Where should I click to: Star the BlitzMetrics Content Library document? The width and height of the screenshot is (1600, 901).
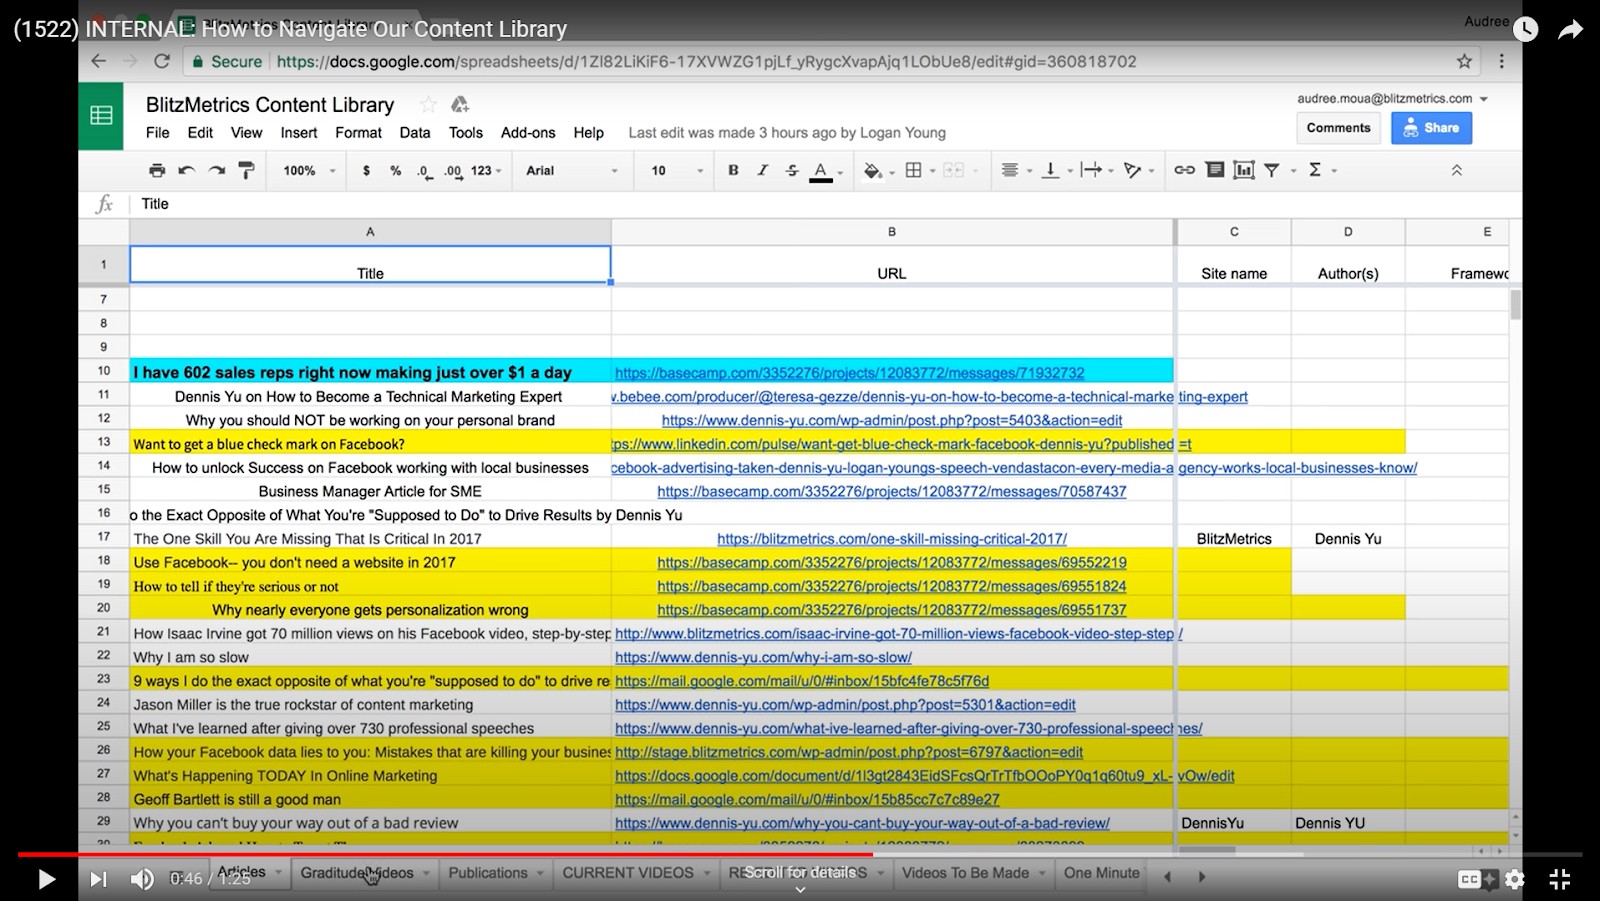(x=428, y=105)
